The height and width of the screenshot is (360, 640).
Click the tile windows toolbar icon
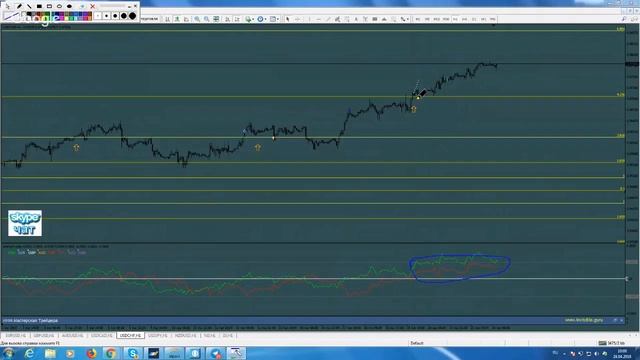(216, 19)
